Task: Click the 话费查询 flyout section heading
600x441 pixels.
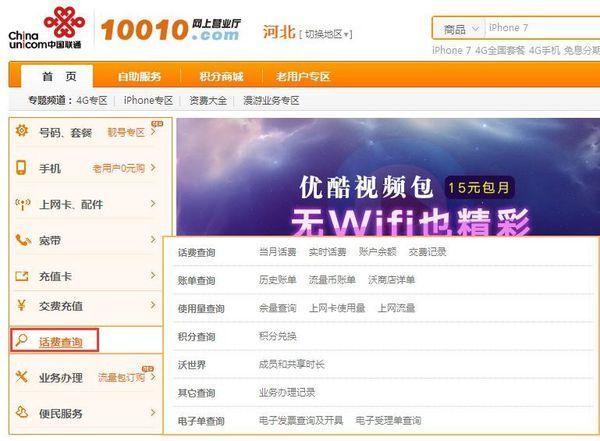Action: [196, 253]
